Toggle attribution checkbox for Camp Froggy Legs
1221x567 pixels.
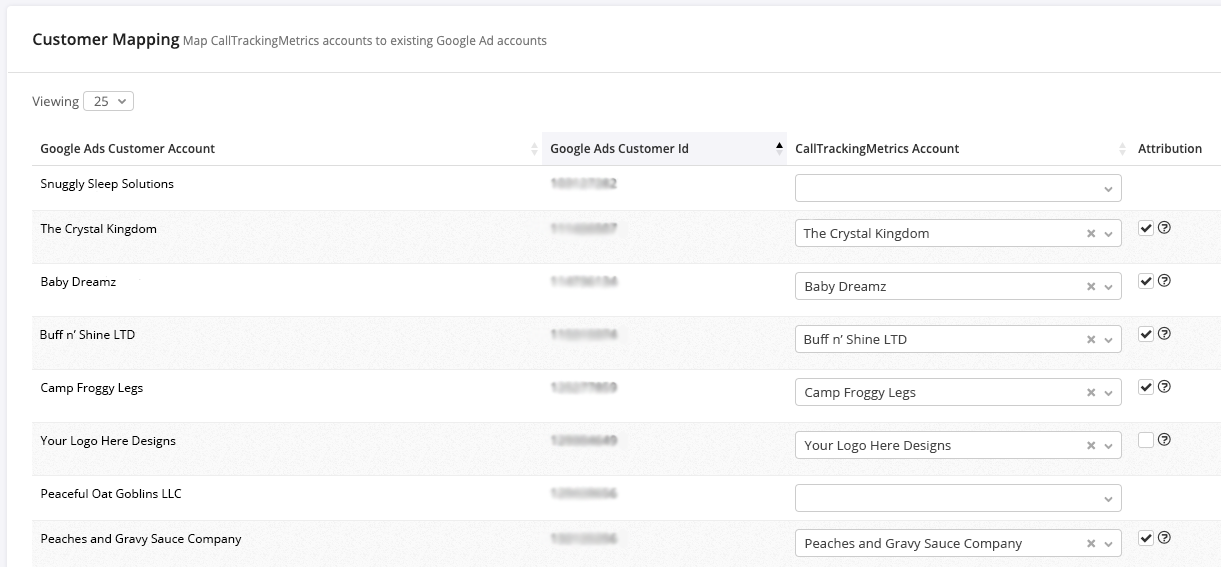click(1146, 387)
